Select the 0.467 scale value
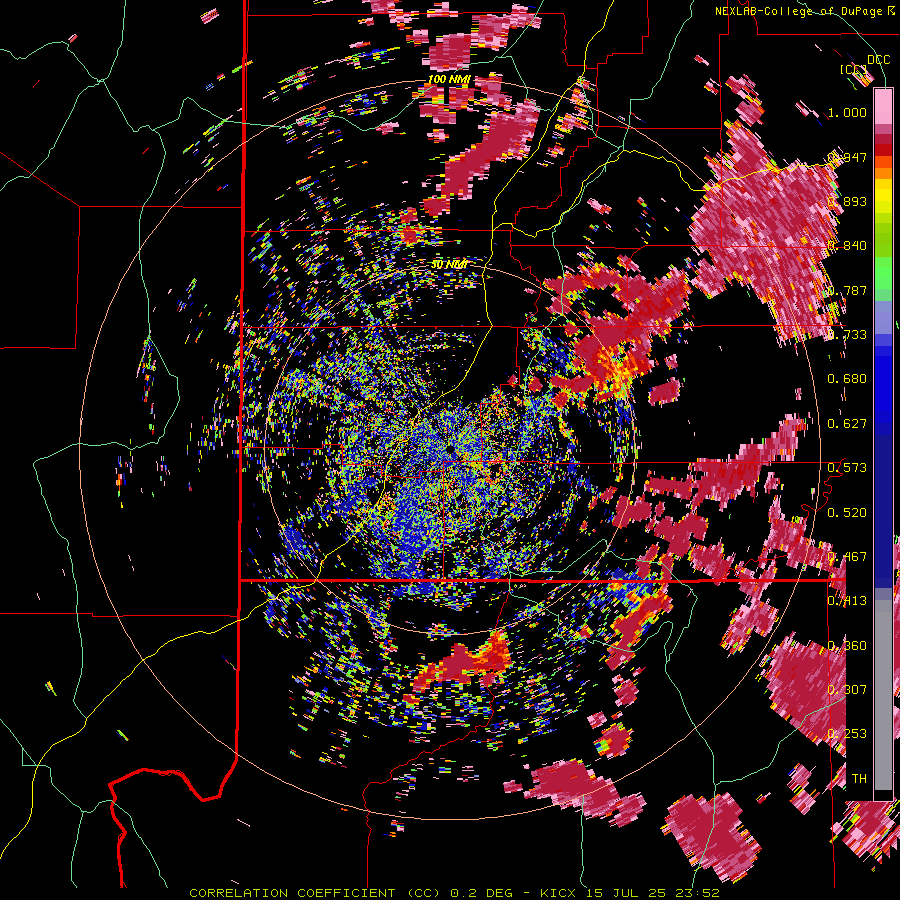Viewport: 900px width, 900px height. (847, 557)
